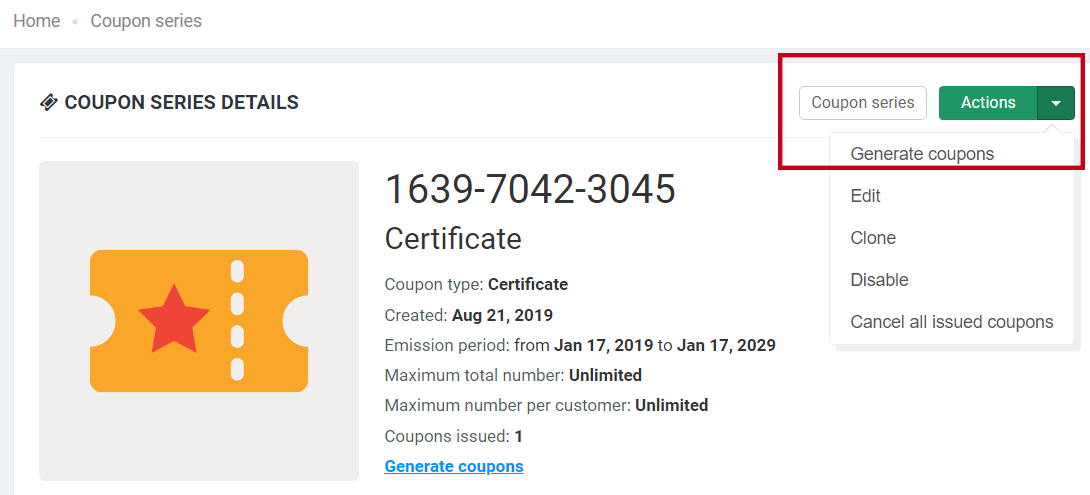
Task: Choose Disable in the Actions menu
Action: (x=879, y=280)
